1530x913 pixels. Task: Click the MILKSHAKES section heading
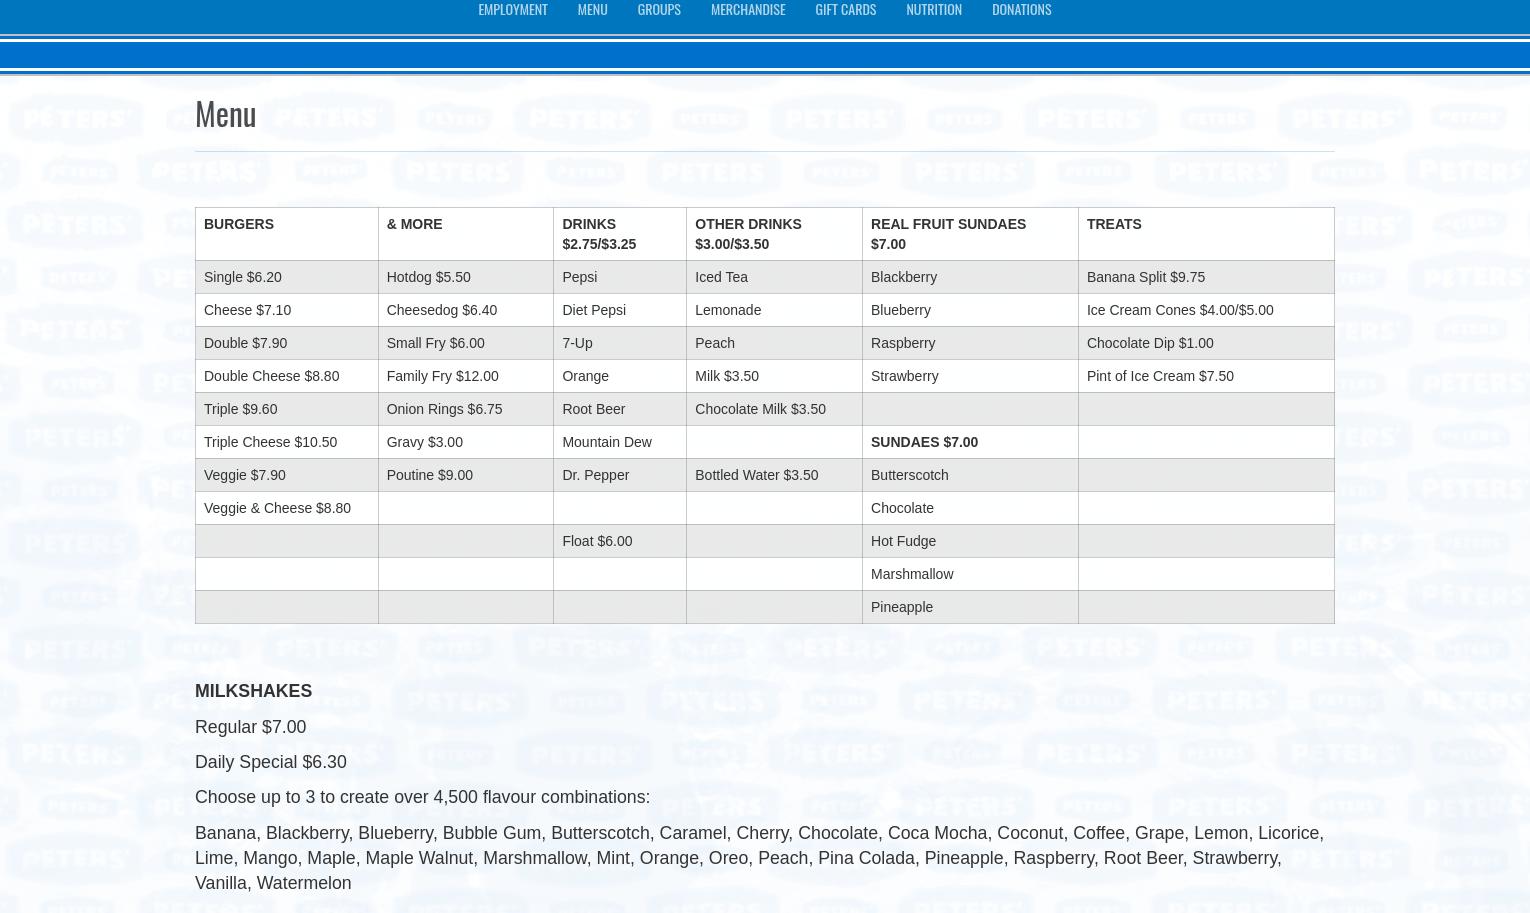click(253, 691)
